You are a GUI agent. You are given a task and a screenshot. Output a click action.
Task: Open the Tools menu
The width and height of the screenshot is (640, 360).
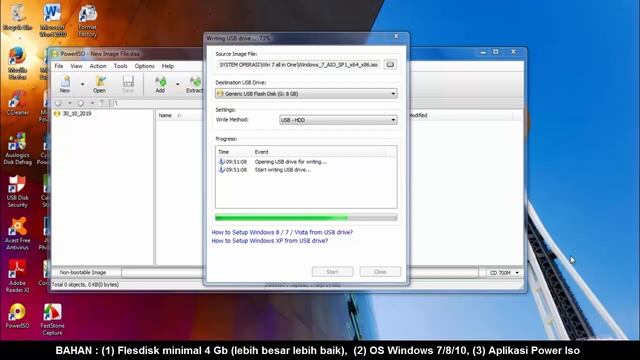pyautogui.click(x=120, y=66)
